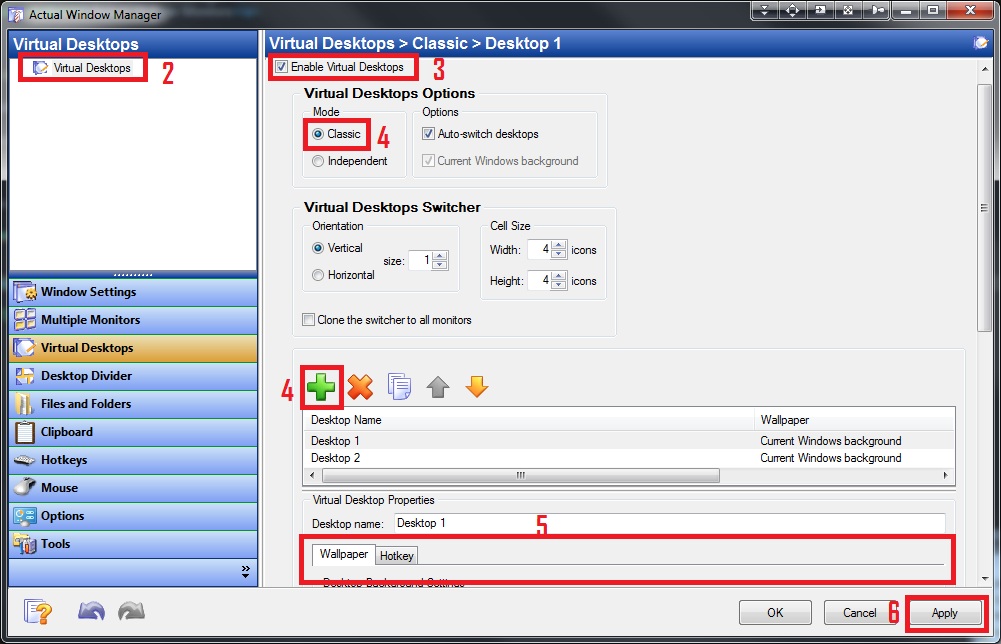Click the icon at header bar right end
Image resolution: width=1001 pixels, height=644 pixels.
981,43
